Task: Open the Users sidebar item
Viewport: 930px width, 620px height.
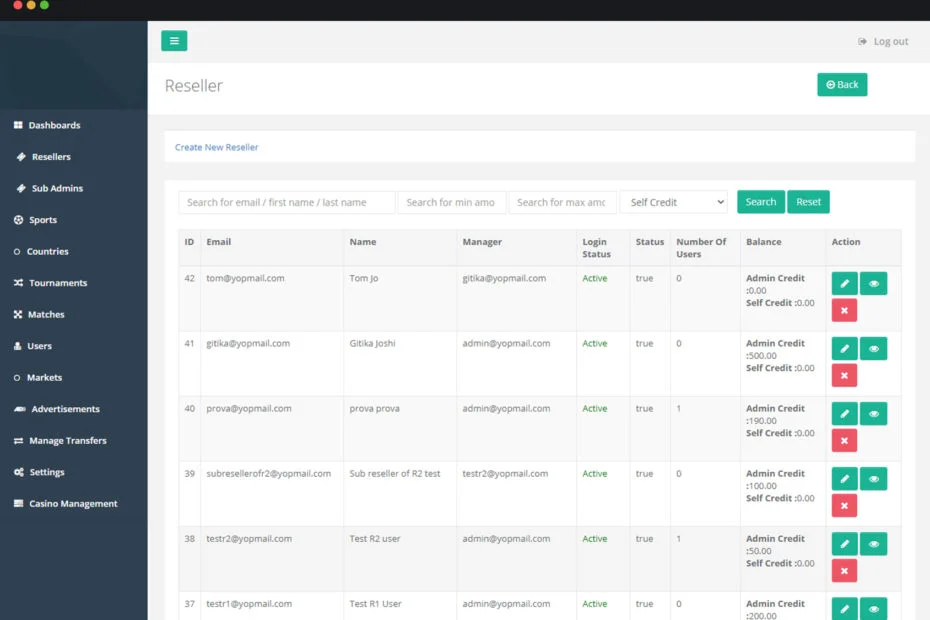Action: [33, 346]
